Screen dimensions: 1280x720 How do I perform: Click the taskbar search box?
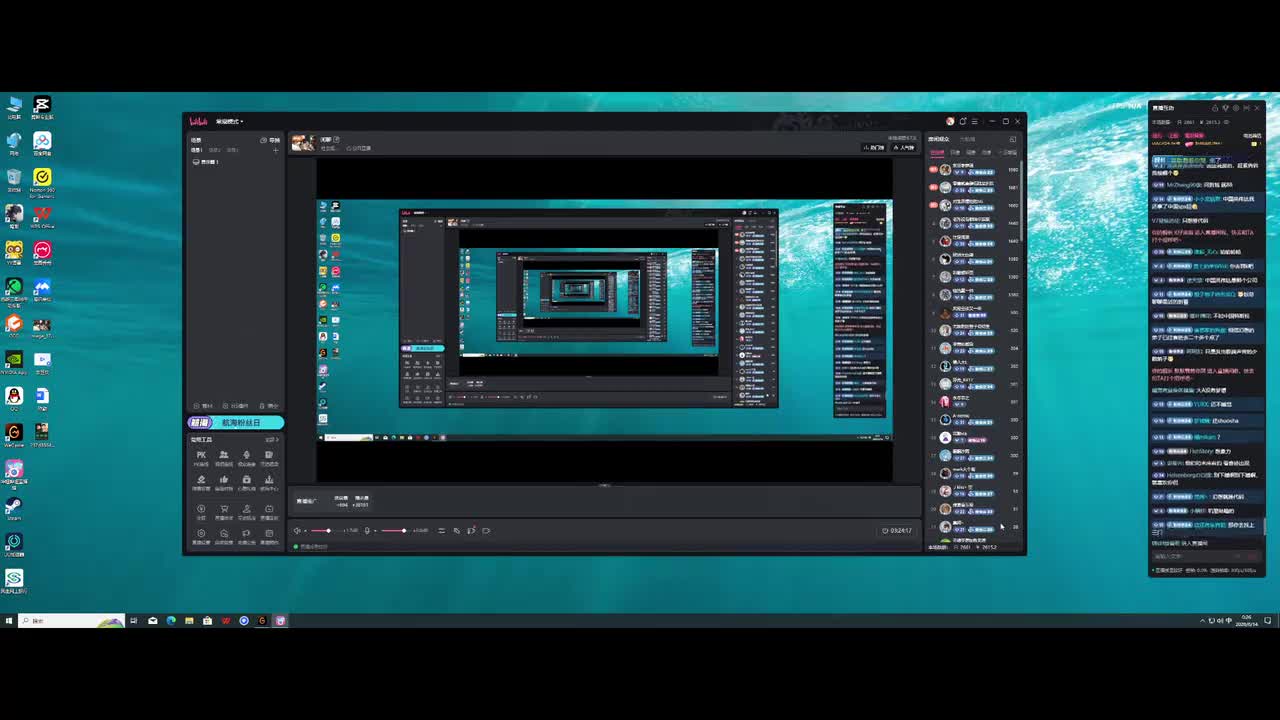click(x=72, y=621)
